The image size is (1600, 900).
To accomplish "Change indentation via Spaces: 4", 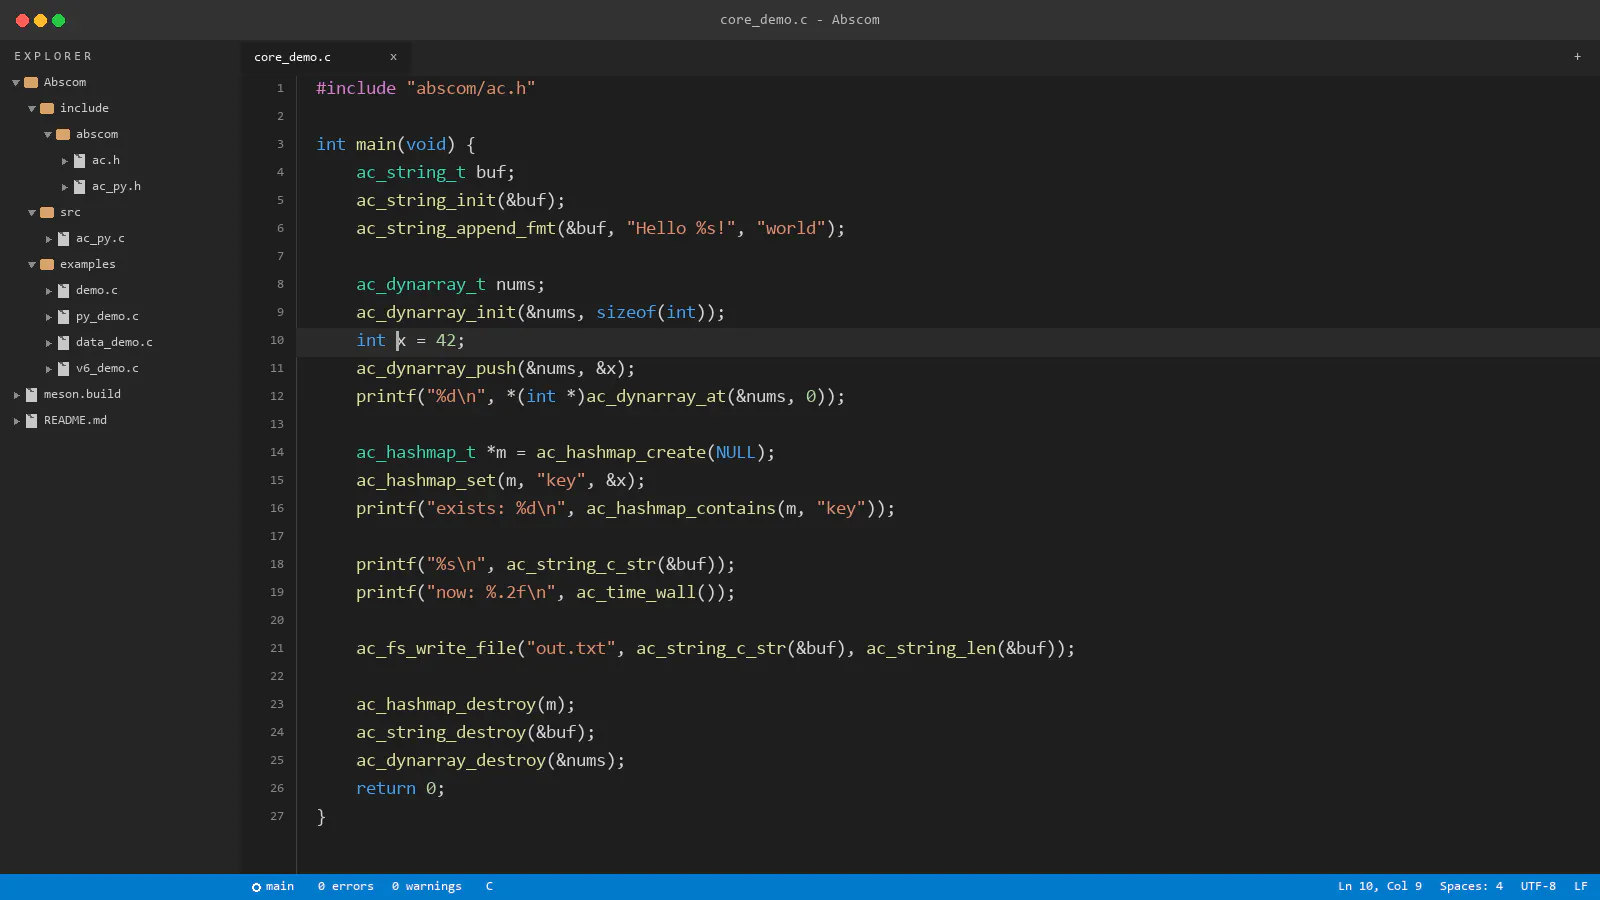I will [x=1471, y=887].
